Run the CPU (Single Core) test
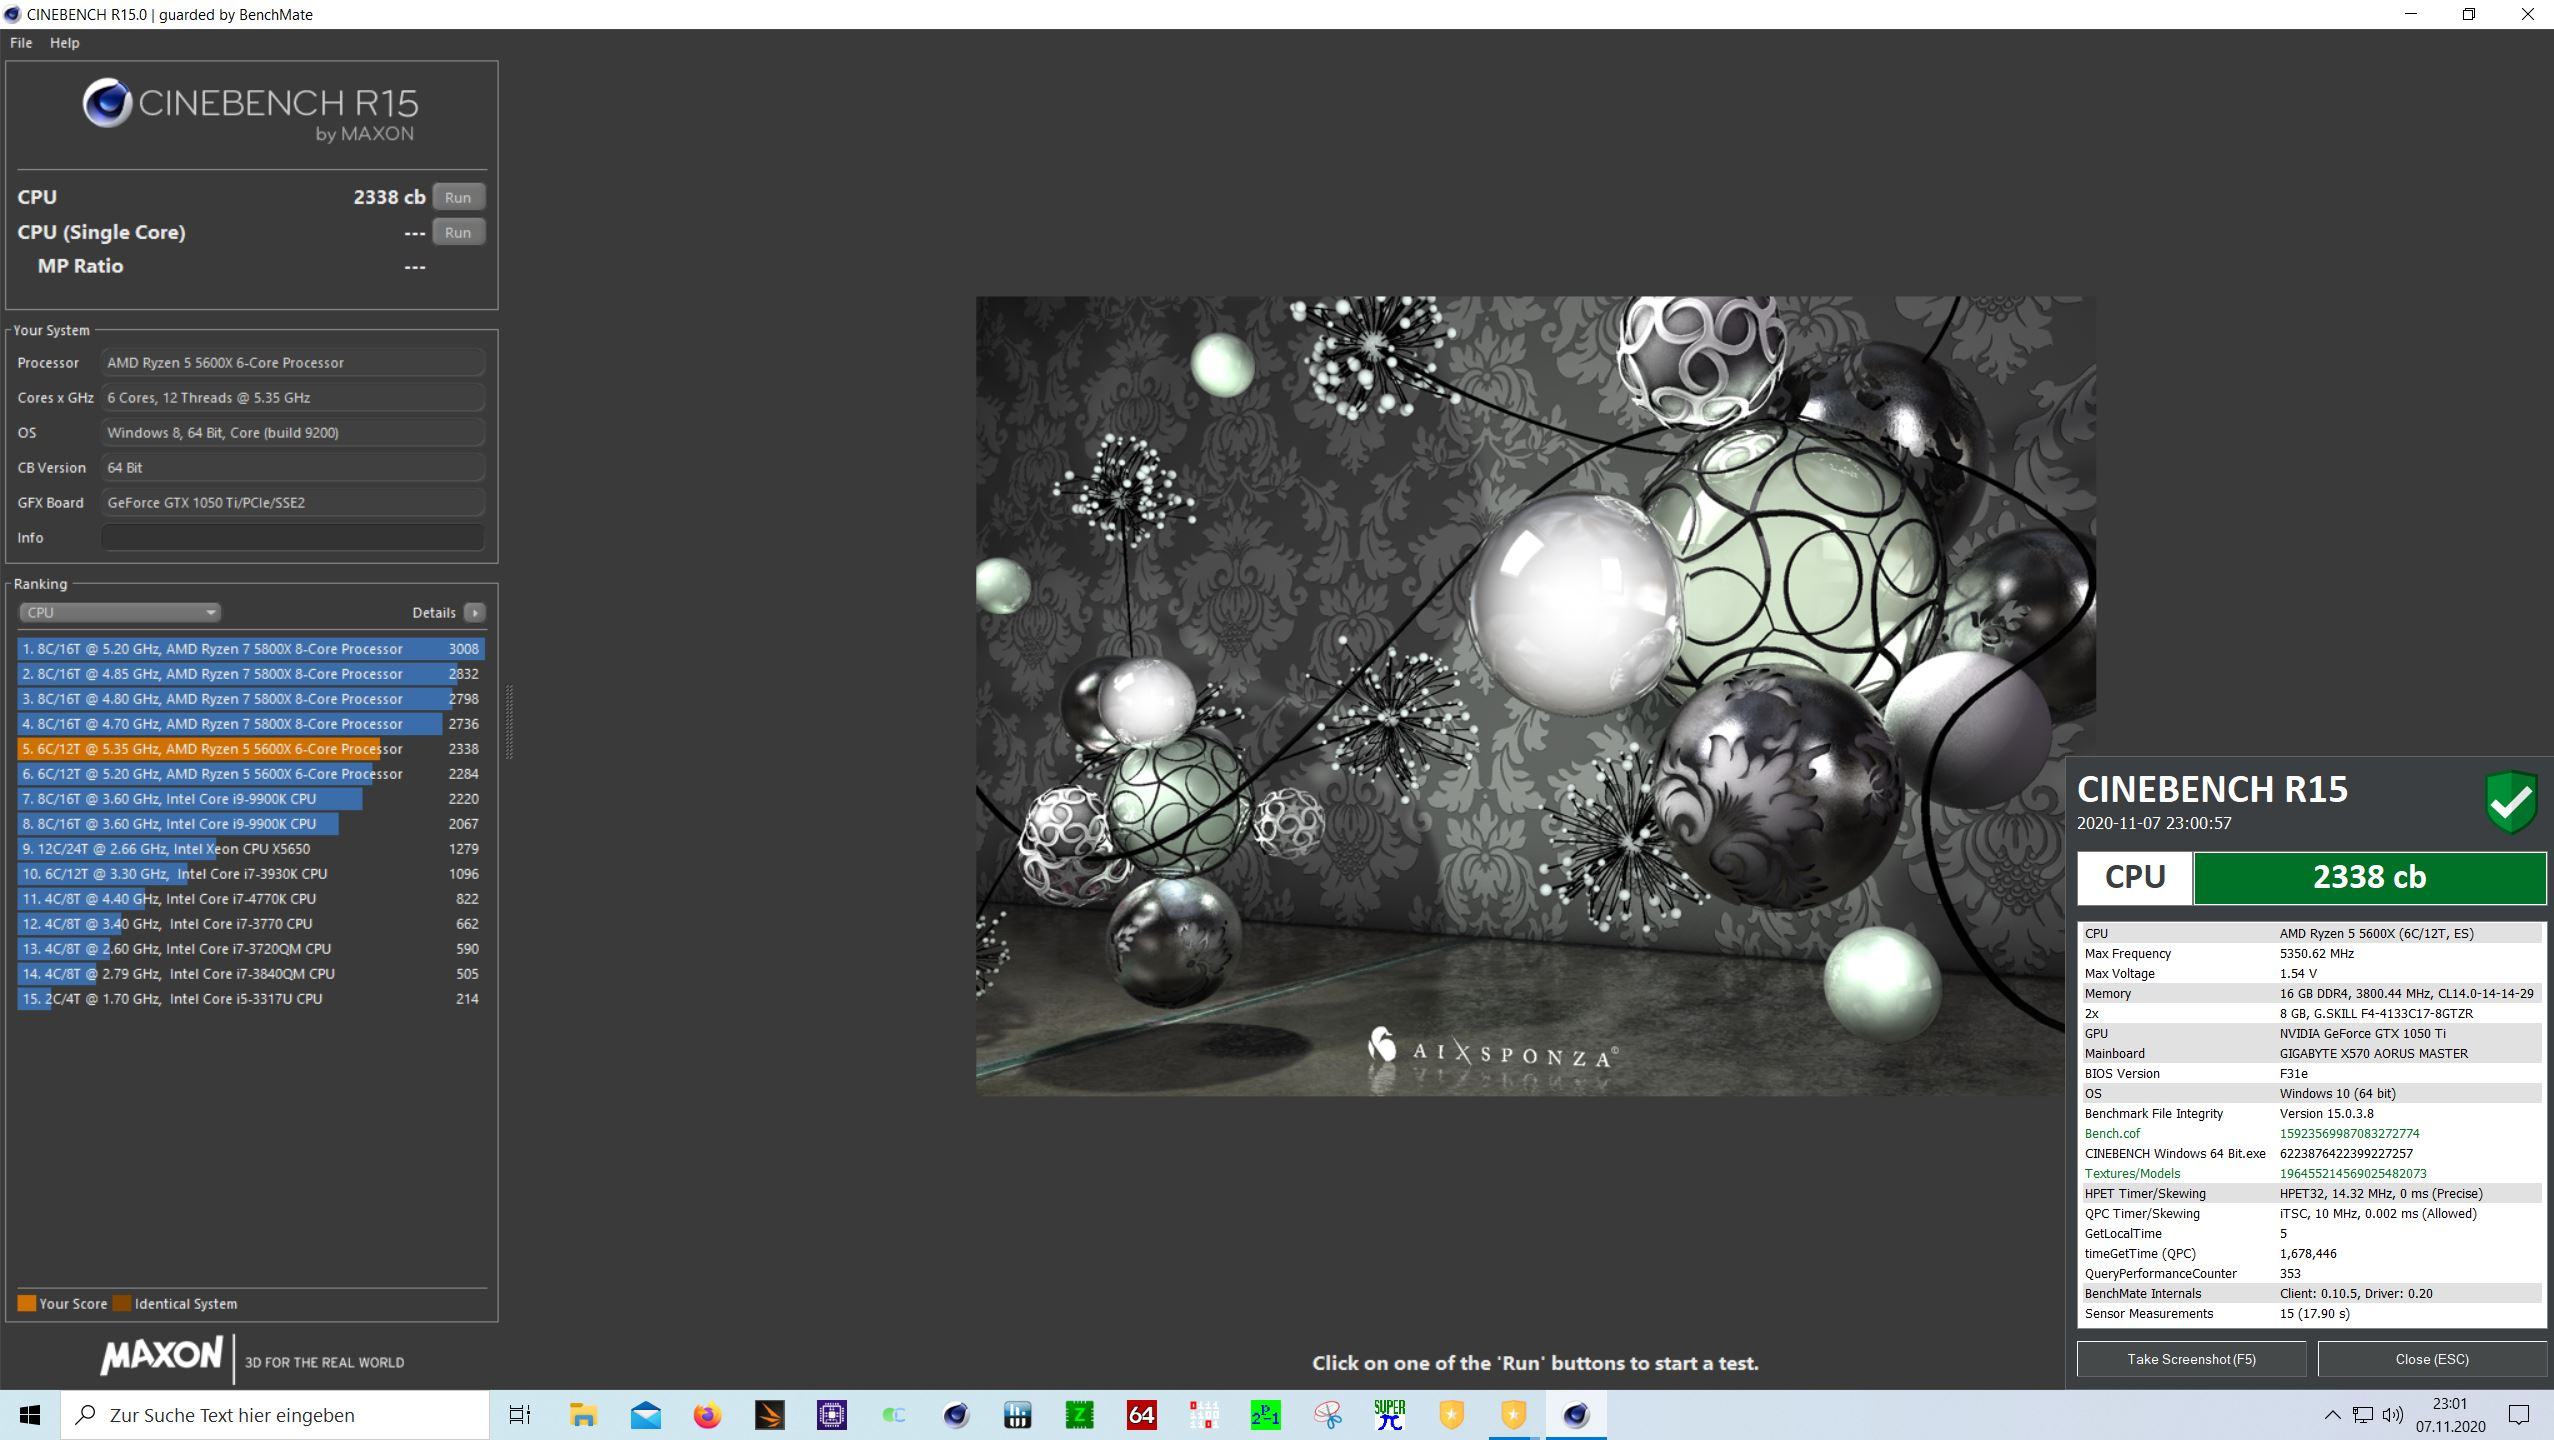2554x1440 pixels. coord(458,232)
